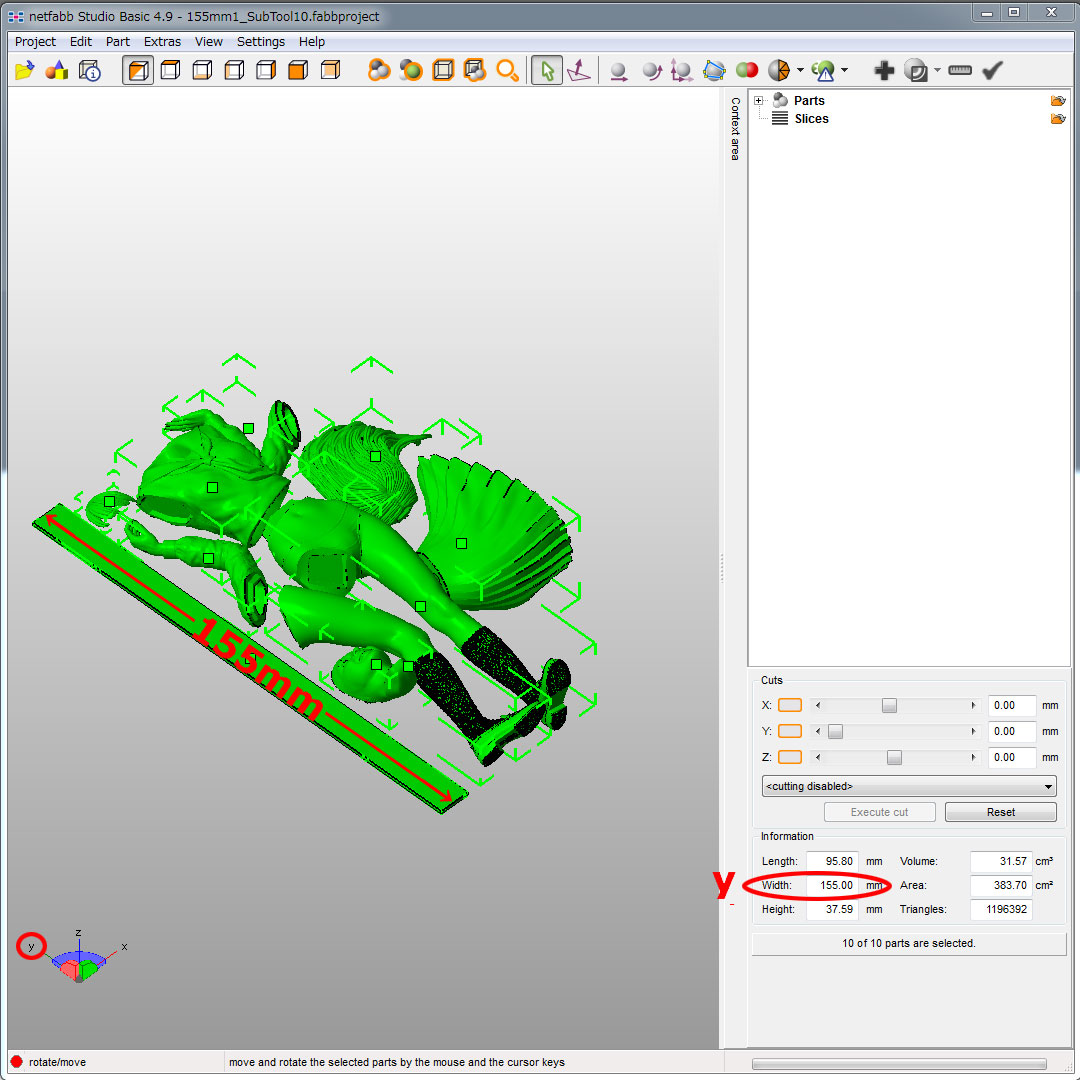Image resolution: width=1080 pixels, height=1080 pixels.
Task: Open the part information icon
Action: [90, 70]
